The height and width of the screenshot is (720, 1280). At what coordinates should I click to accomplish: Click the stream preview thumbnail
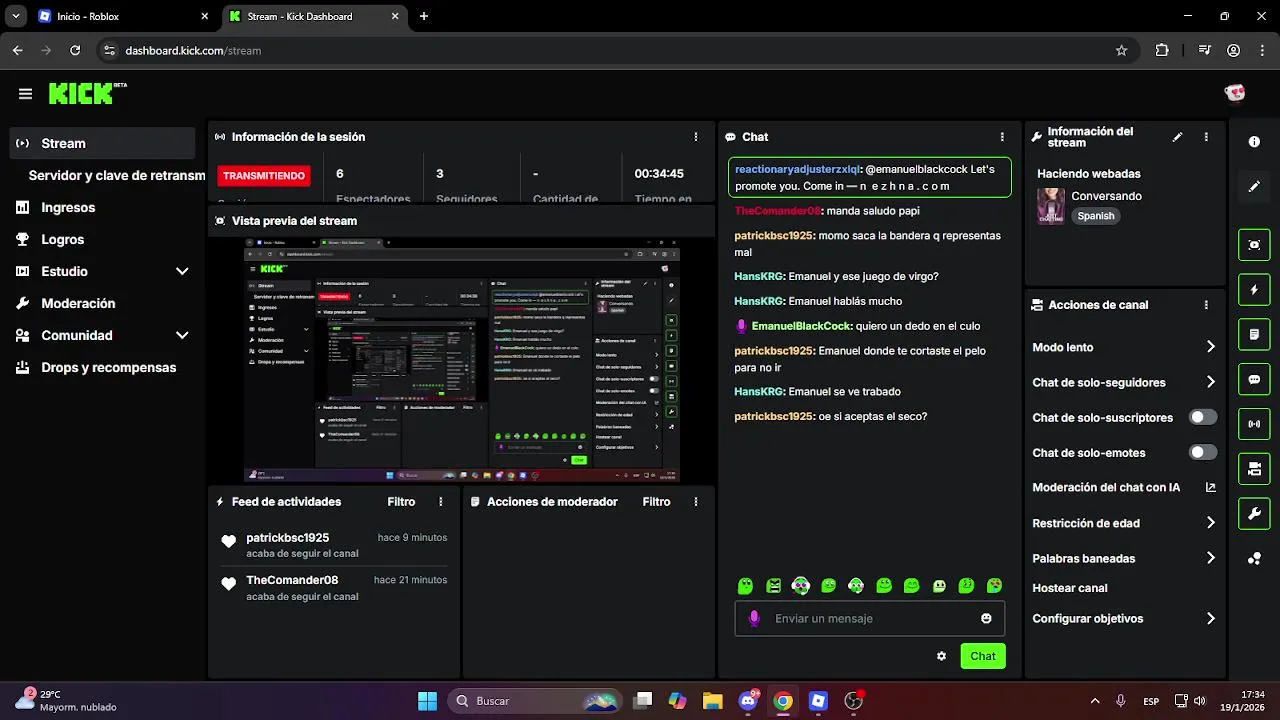[462, 361]
